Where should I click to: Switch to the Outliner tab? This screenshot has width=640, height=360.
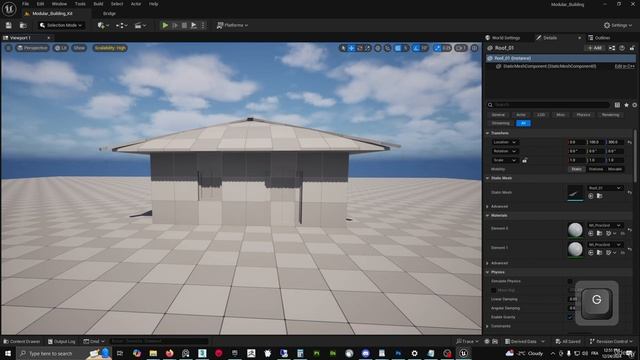(x=599, y=38)
